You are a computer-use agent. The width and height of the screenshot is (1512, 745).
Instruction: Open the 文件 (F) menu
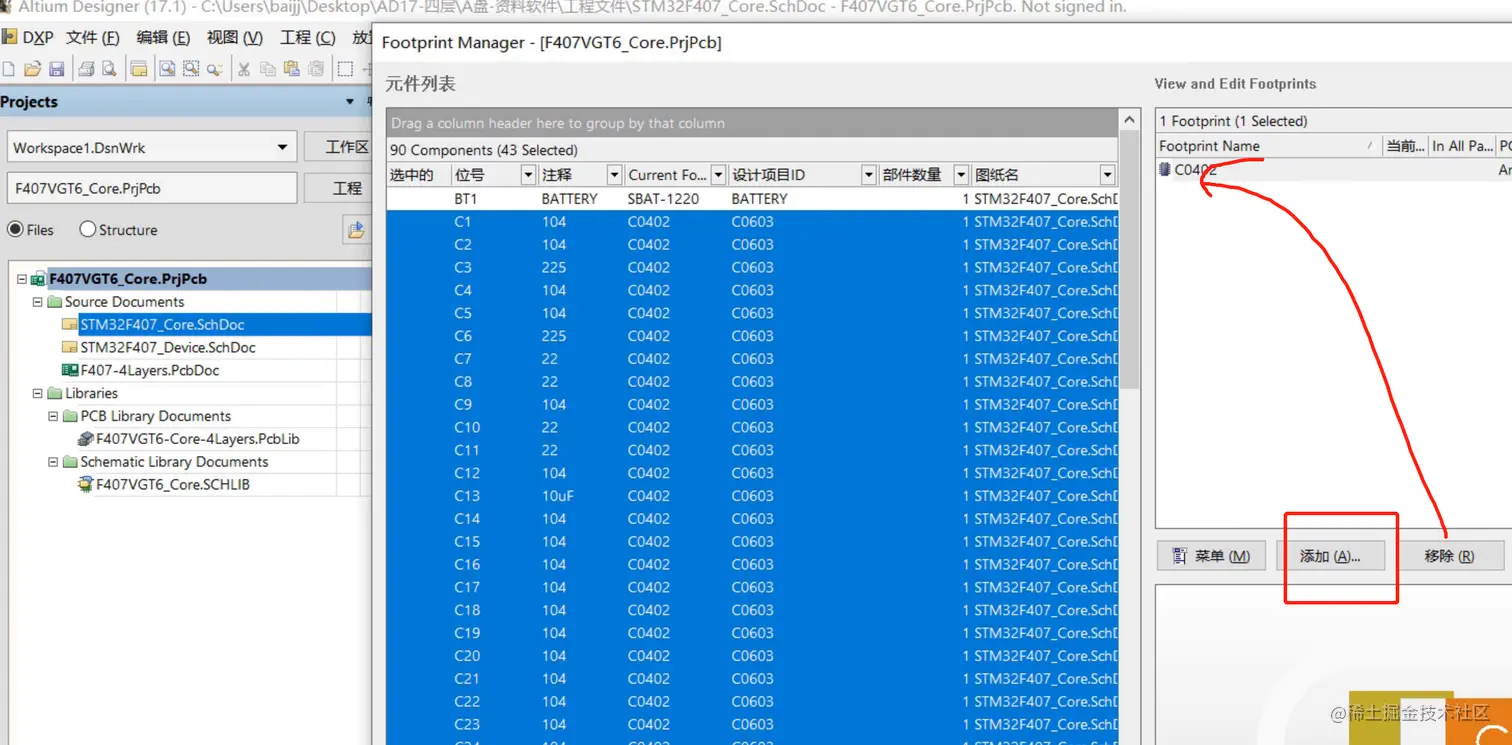[x=93, y=37]
